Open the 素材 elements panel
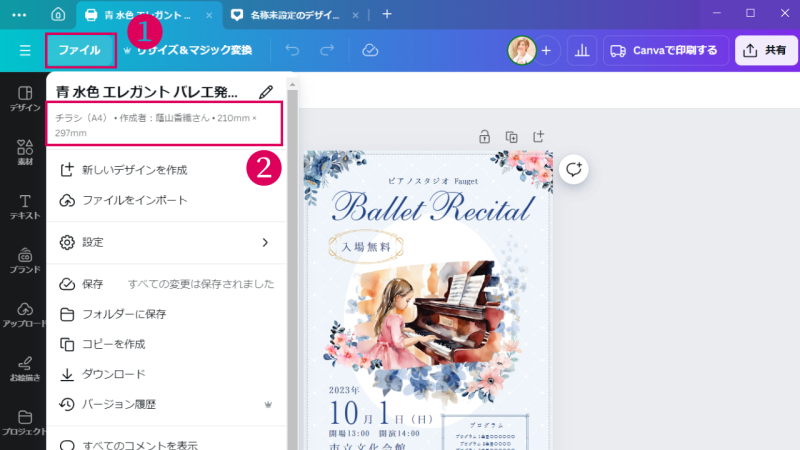Screen dimensions: 800x450 click(24, 153)
